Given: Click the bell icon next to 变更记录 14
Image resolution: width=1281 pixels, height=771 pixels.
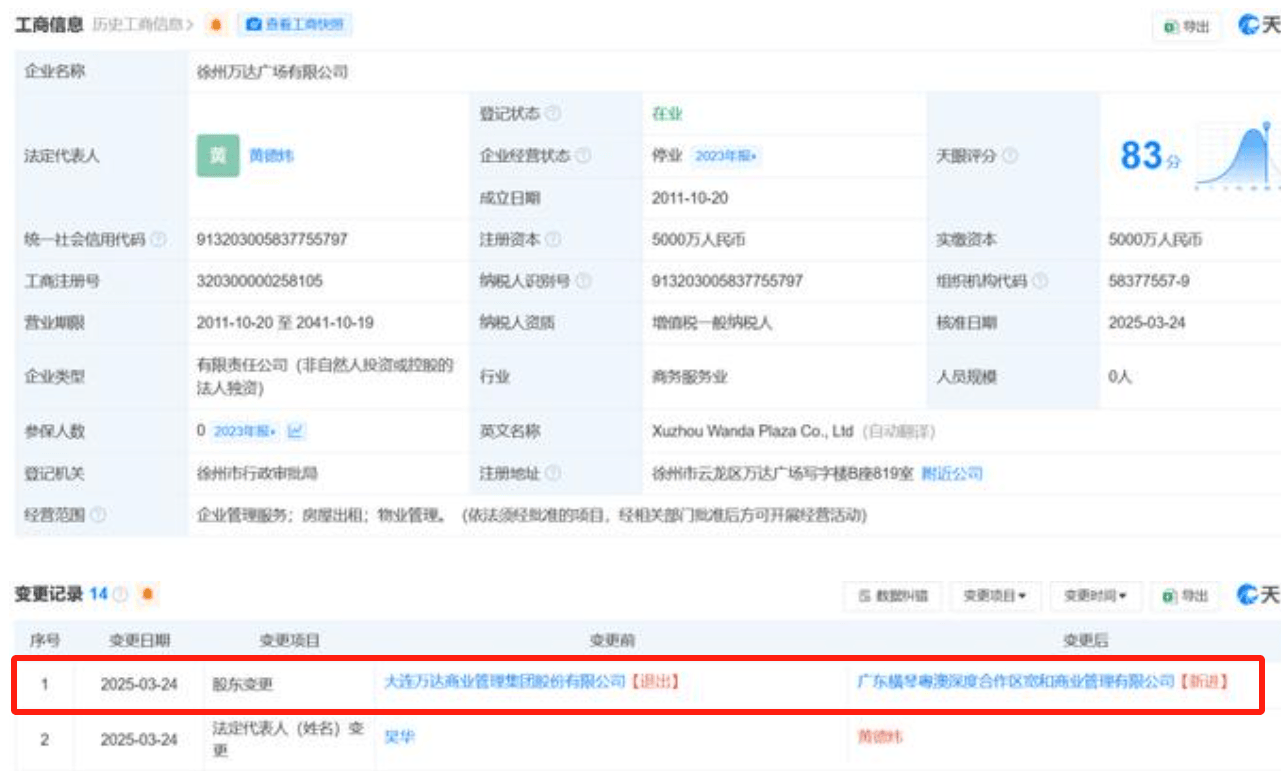Looking at the screenshot, I should click(148, 594).
